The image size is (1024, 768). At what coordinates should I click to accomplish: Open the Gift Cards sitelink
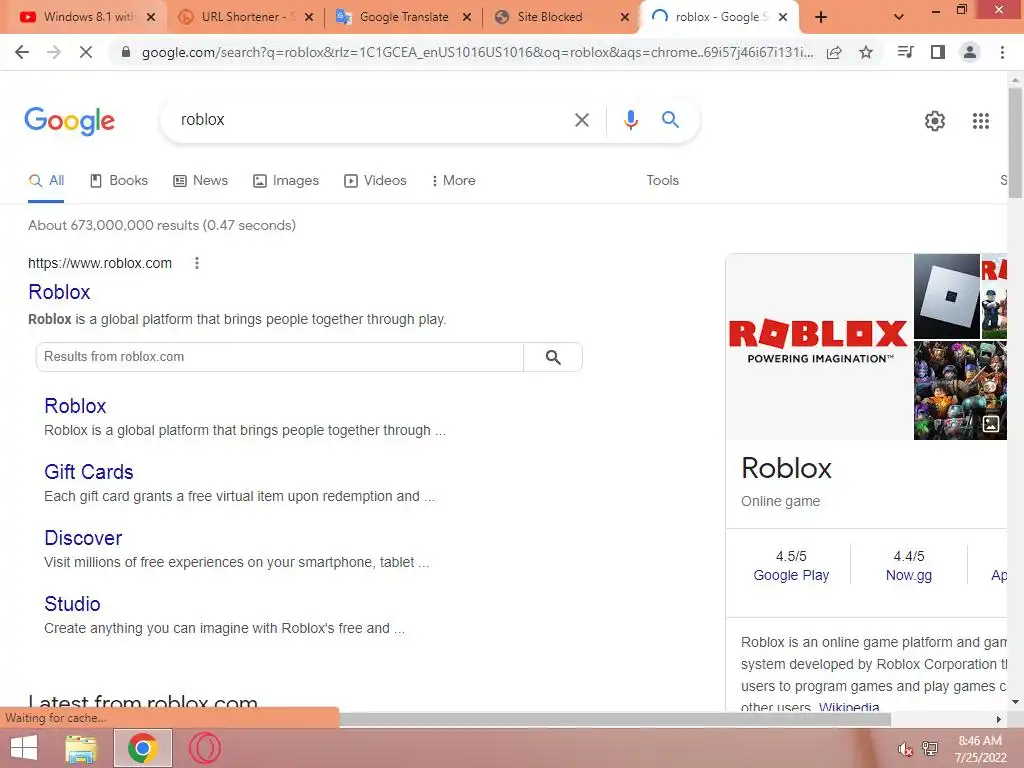coord(89,472)
